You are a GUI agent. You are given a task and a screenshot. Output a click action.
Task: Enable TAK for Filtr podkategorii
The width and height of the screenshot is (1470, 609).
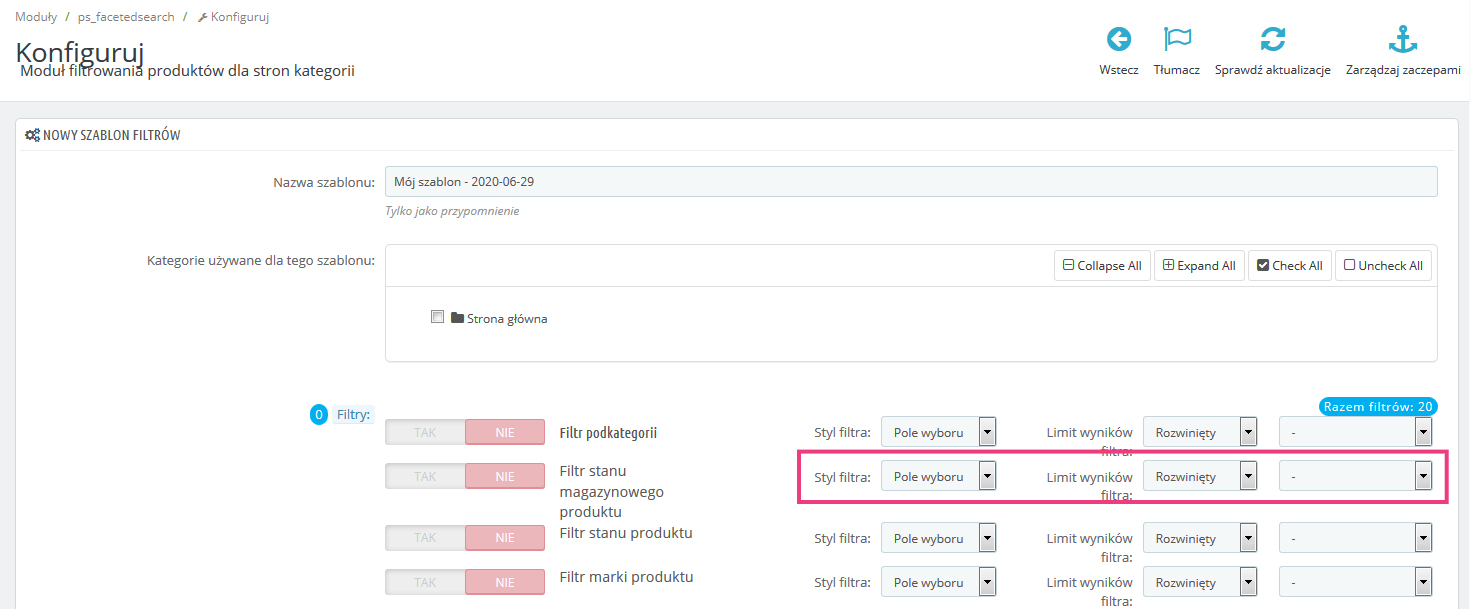coord(425,432)
